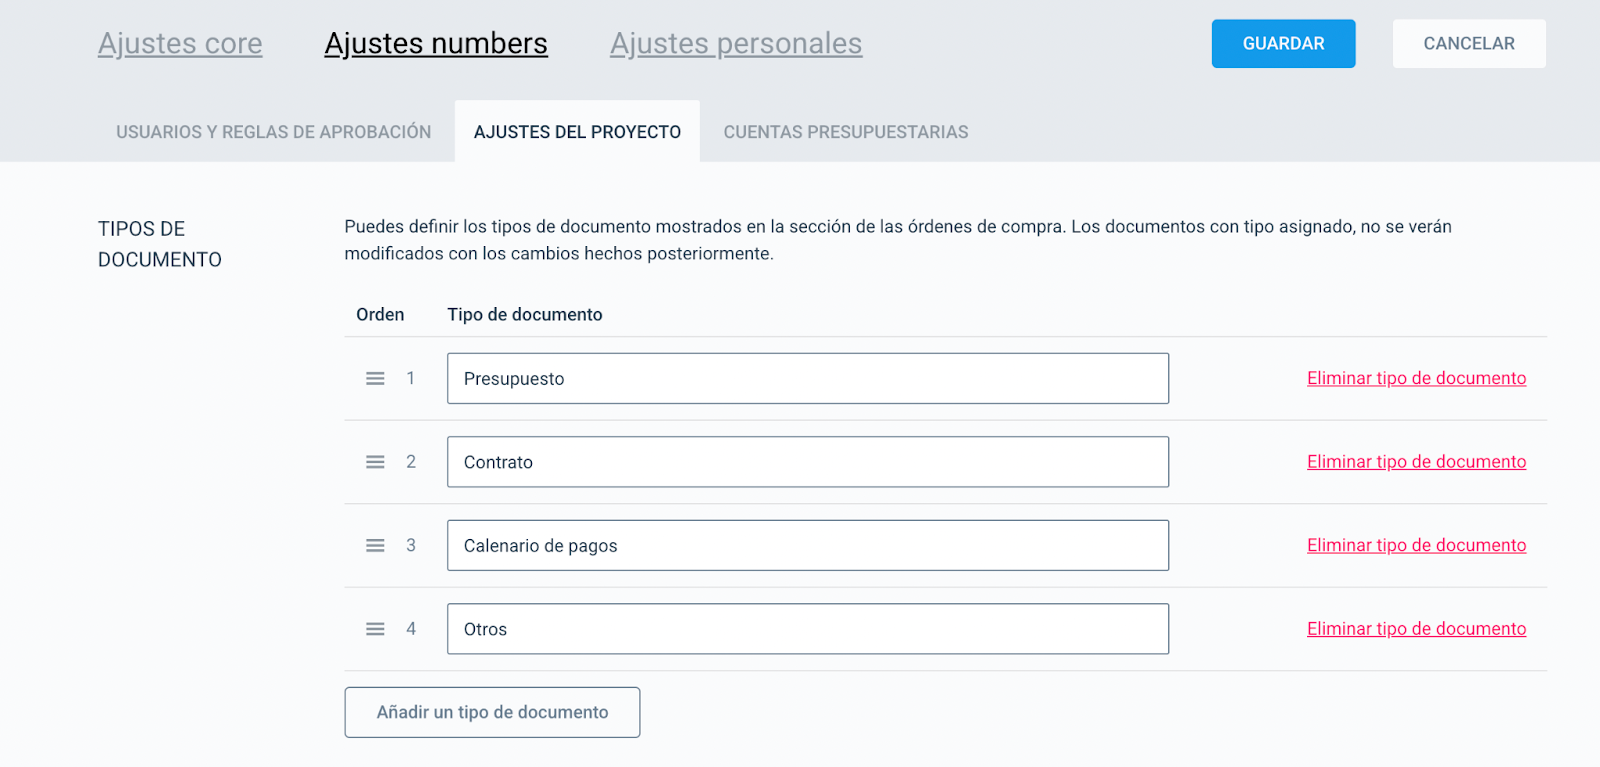
Task: Open the Ajustes core section
Action: point(180,44)
